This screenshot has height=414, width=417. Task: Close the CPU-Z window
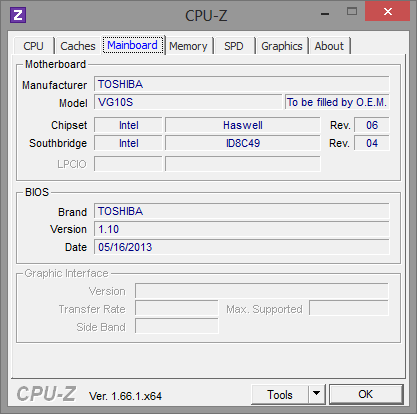(387, 12)
